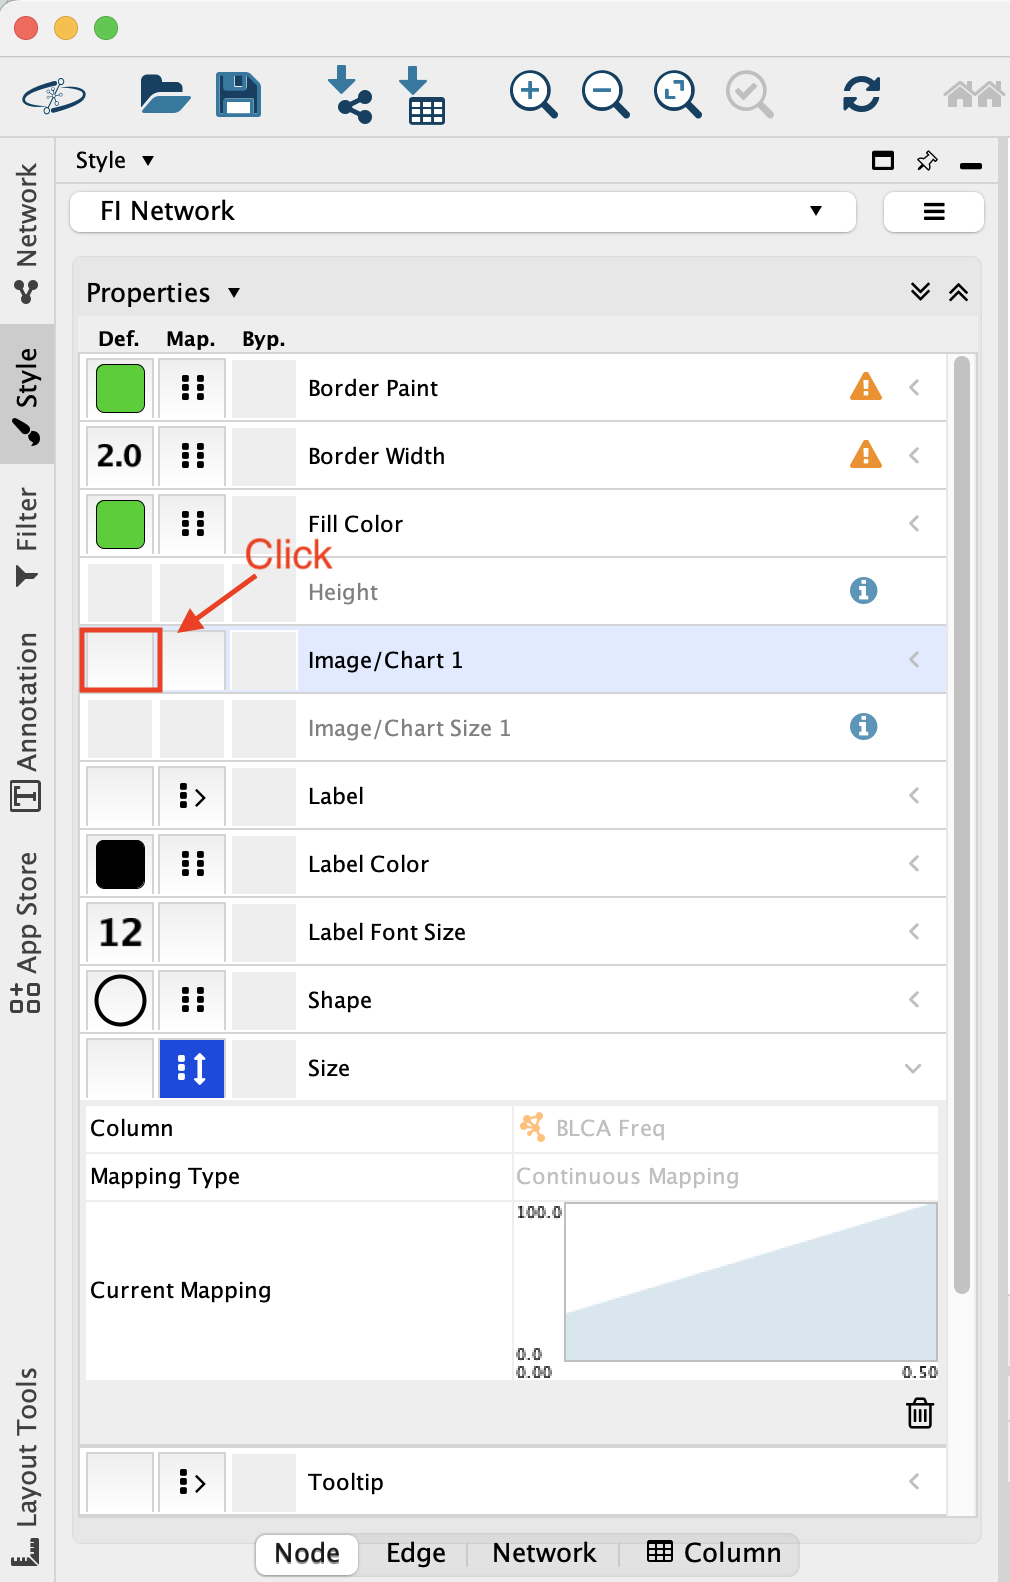Click the green Fill Color default swatch
The width and height of the screenshot is (1010, 1582).
[x=121, y=524]
